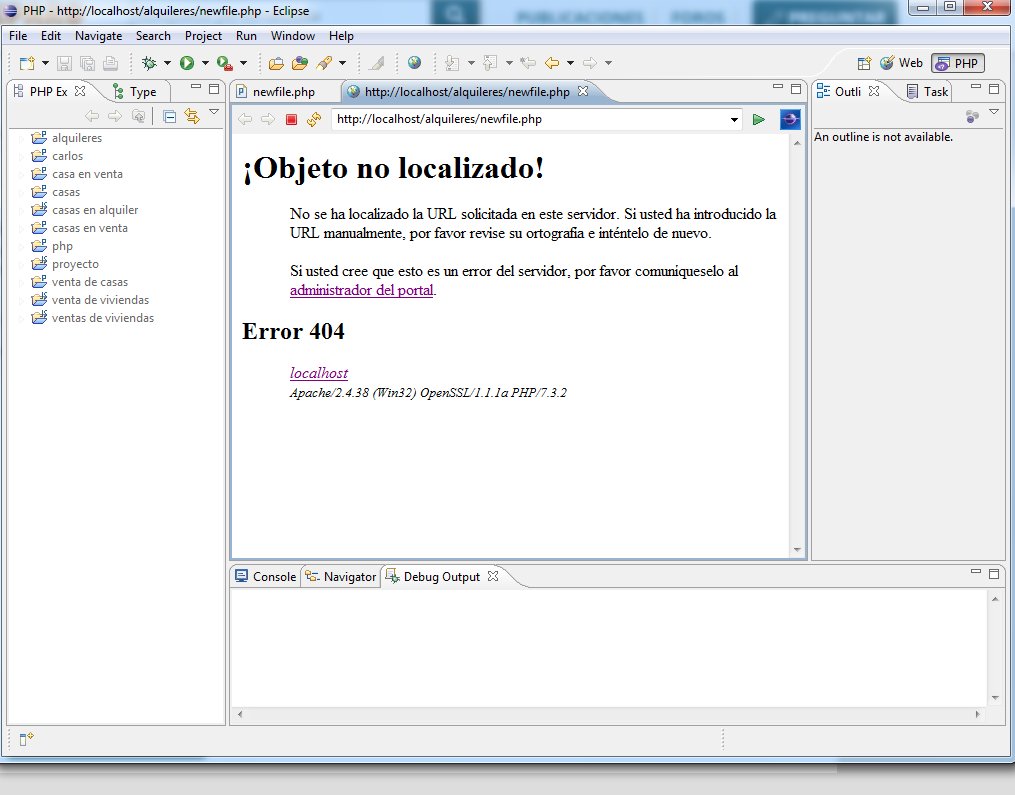Viewport: 1015px width, 795px height.
Task: Open the Run configurations dropdown arrow
Action: coord(205,63)
